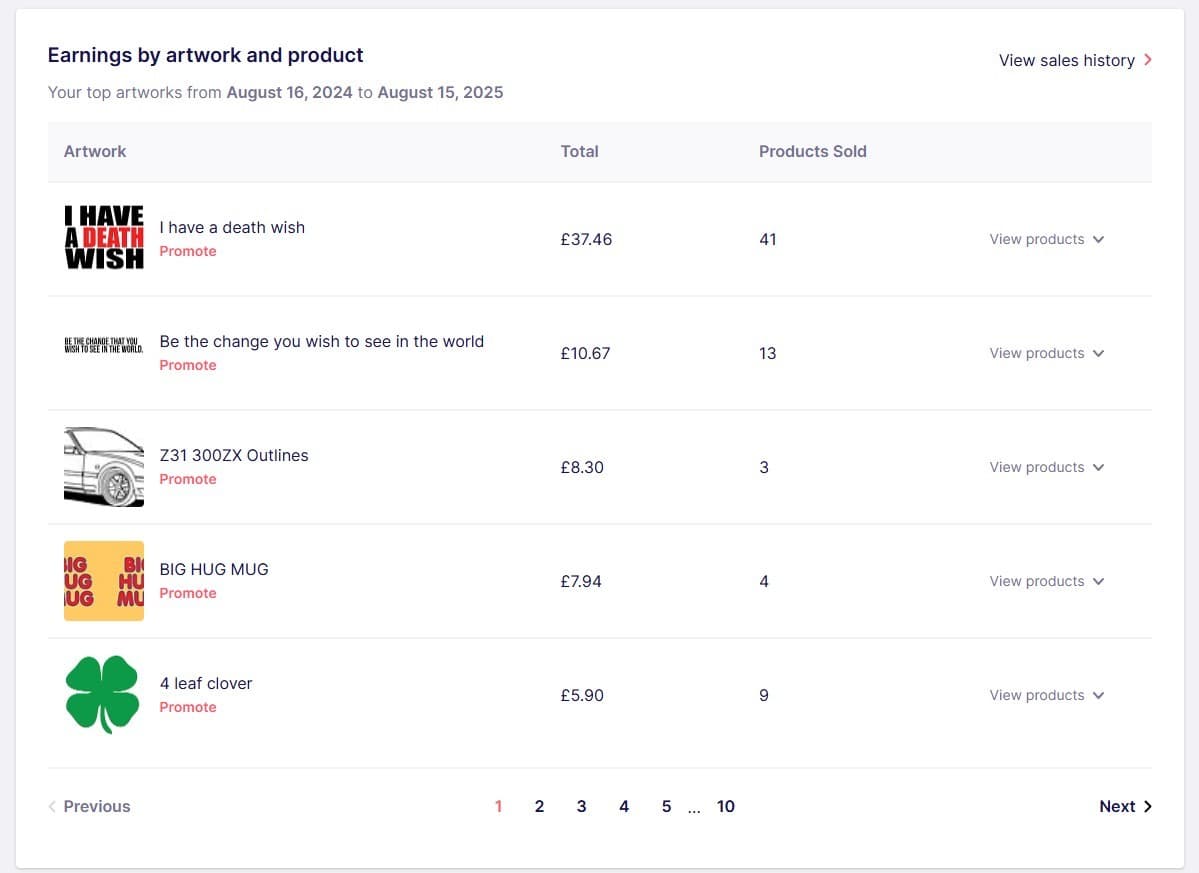Click the Earnings by artwork and product heading

coord(206,55)
